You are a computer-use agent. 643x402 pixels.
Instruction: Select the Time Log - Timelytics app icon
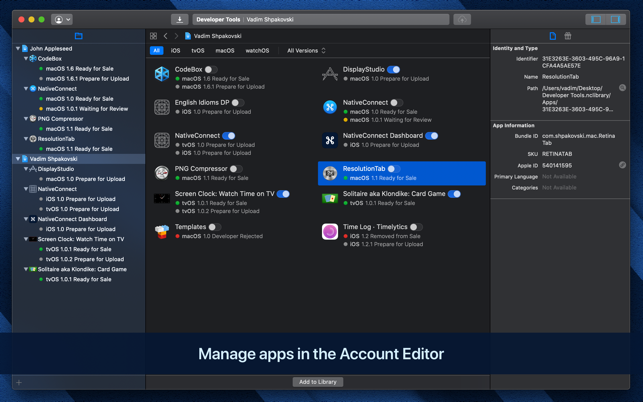[x=330, y=231]
